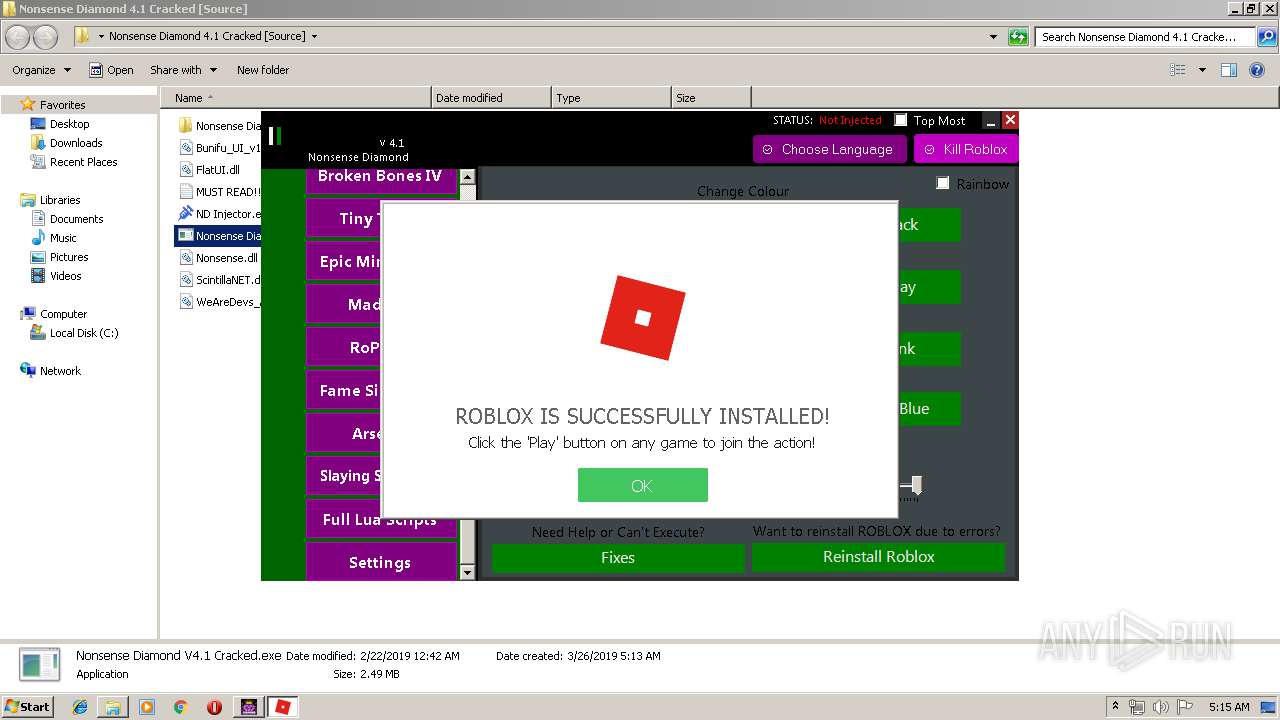1280x720 pixels.
Task: Show hidden tray icons arrow
Action: click(1116, 707)
